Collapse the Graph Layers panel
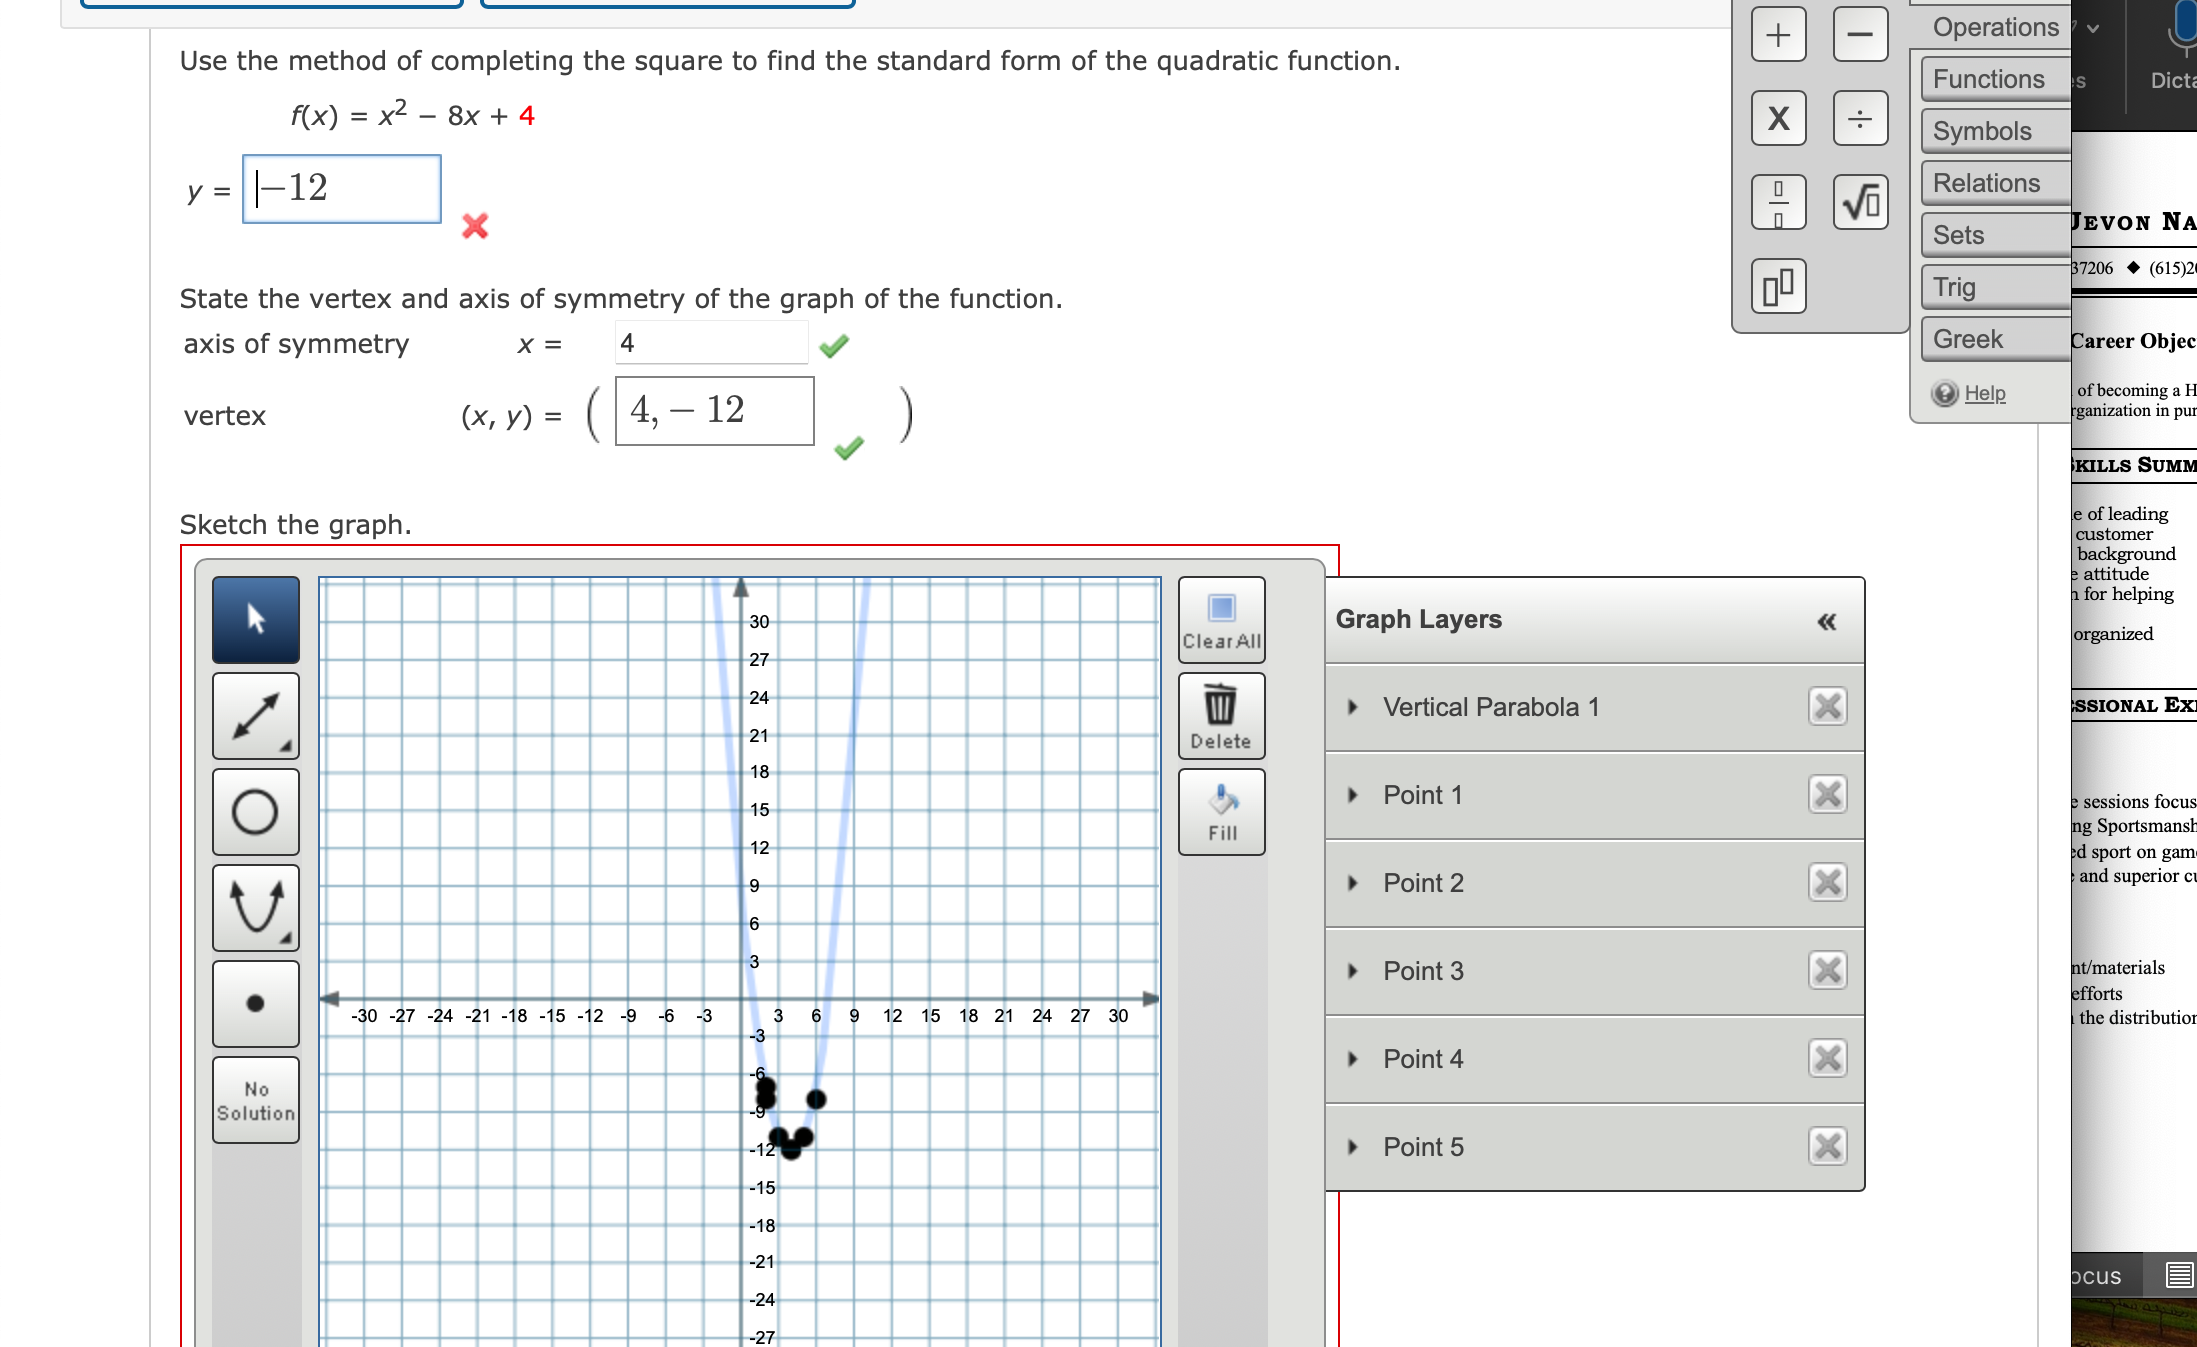Viewport: 2197px width, 1347px height. point(1827,621)
